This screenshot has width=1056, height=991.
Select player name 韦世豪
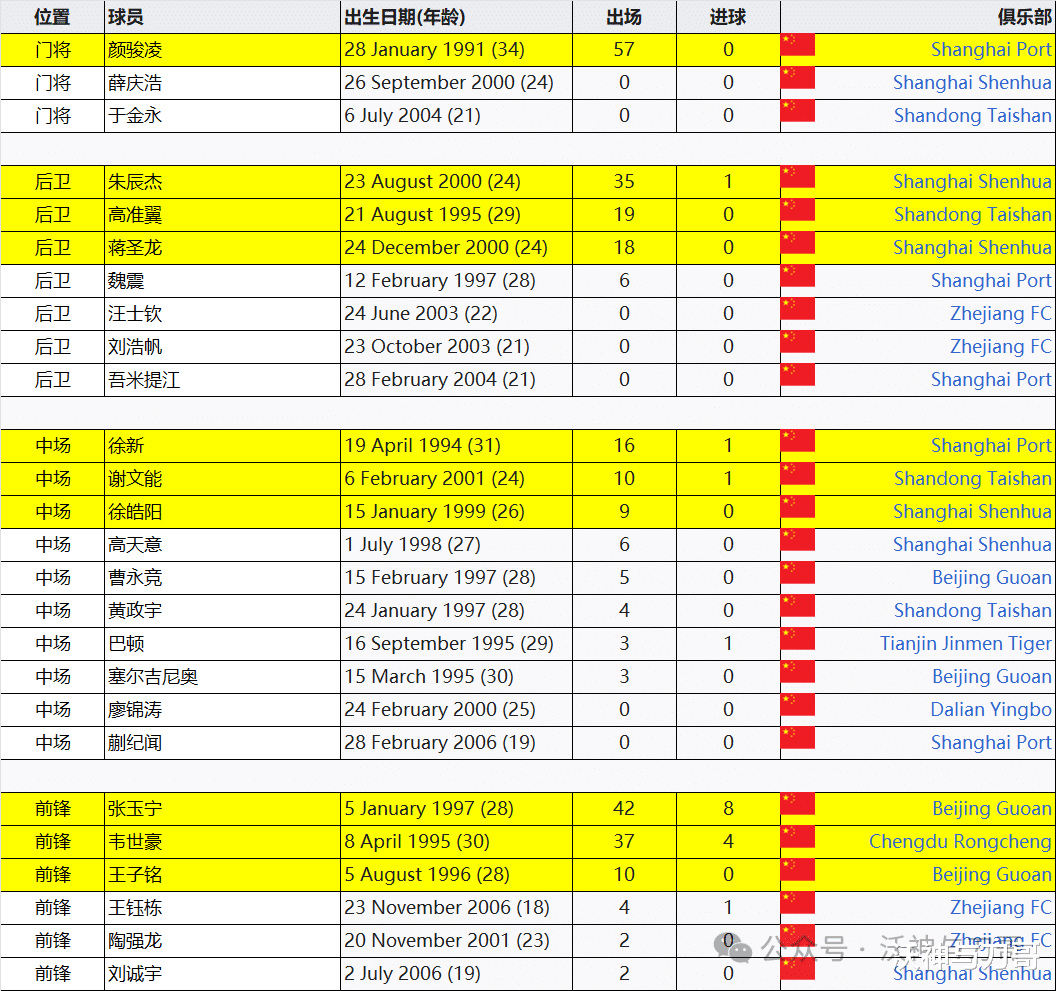point(135,842)
